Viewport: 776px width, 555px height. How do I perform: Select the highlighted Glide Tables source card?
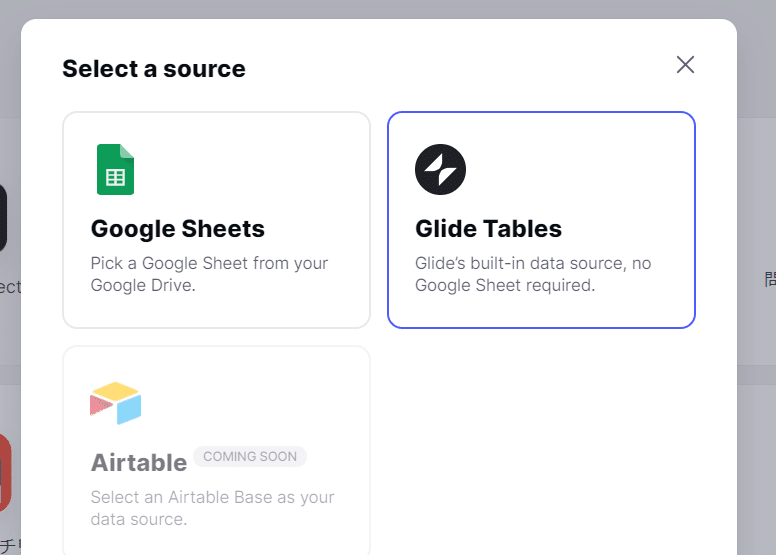pyautogui.click(x=541, y=220)
